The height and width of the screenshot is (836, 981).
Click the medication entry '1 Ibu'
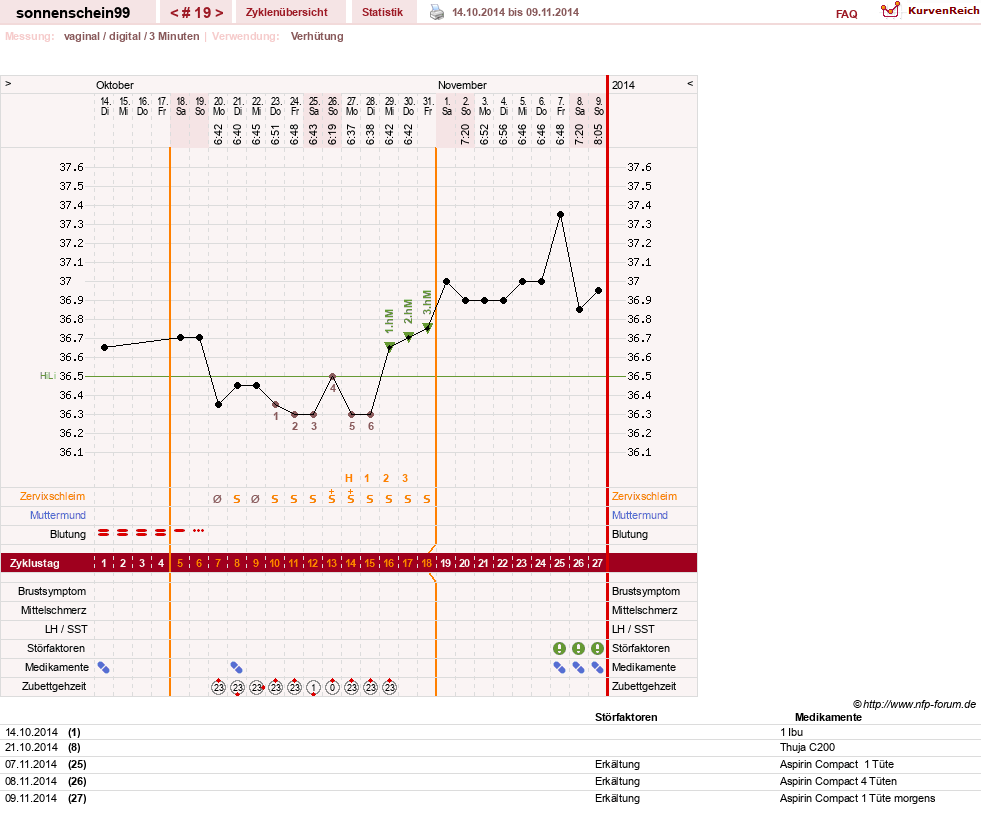pyautogui.click(x=791, y=732)
